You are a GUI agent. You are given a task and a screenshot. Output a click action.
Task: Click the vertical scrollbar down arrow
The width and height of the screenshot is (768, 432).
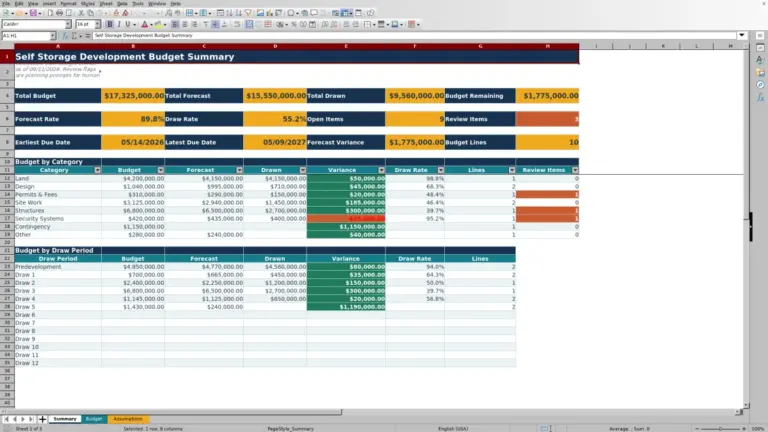[746, 405]
